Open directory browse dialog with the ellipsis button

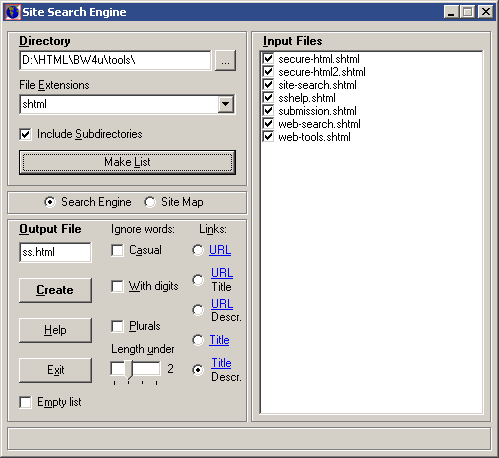click(x=225, y=61)
